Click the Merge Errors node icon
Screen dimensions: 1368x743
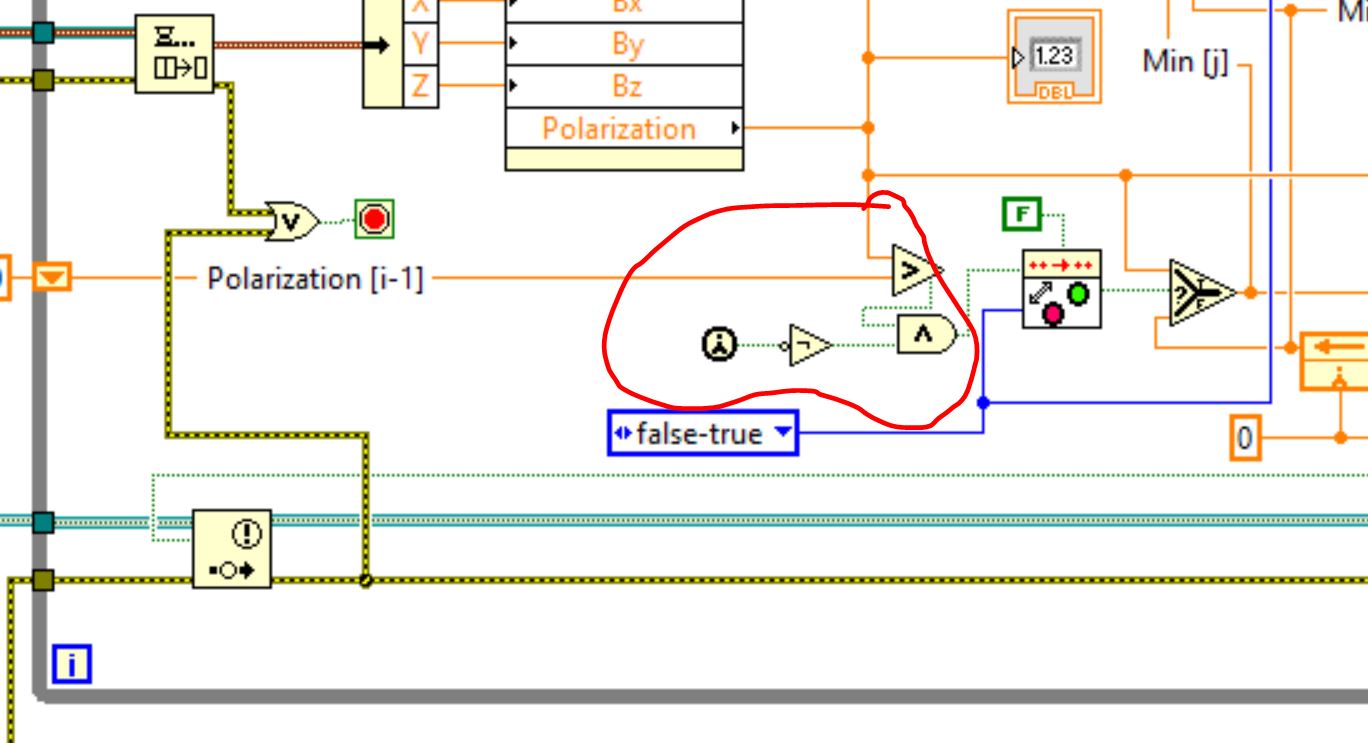tap(174, 54)
